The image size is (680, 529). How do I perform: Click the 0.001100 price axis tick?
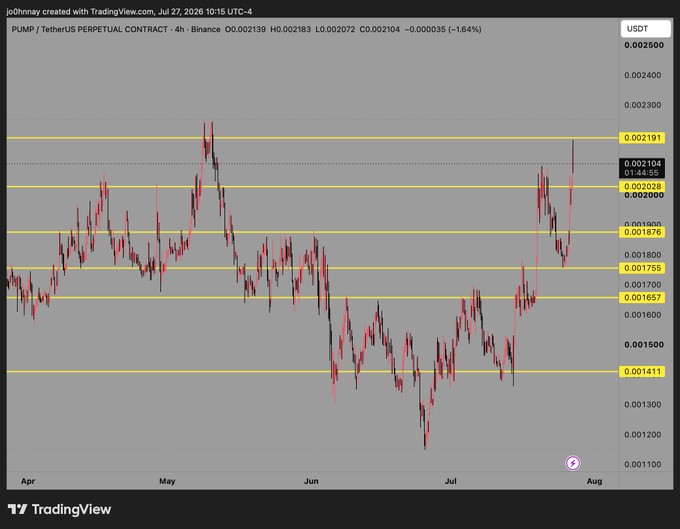tap(643, 464)
